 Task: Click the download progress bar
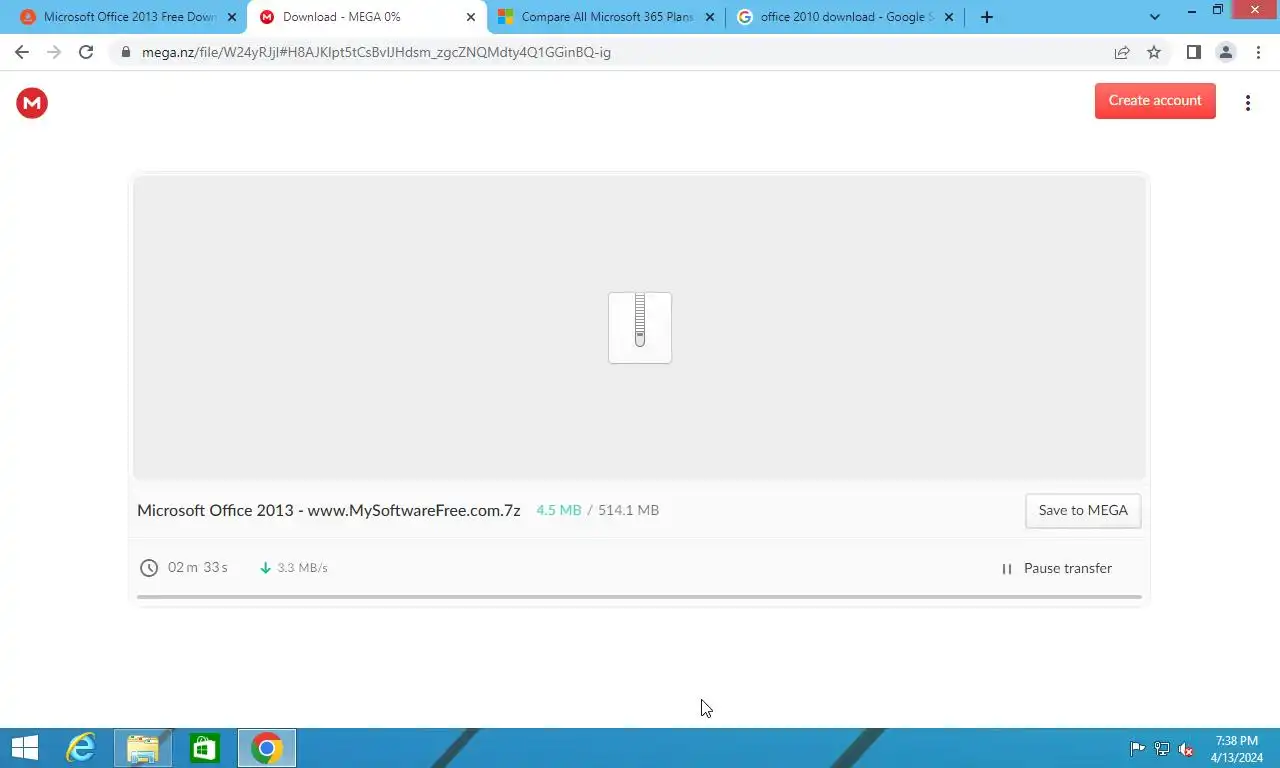[639, 597]
